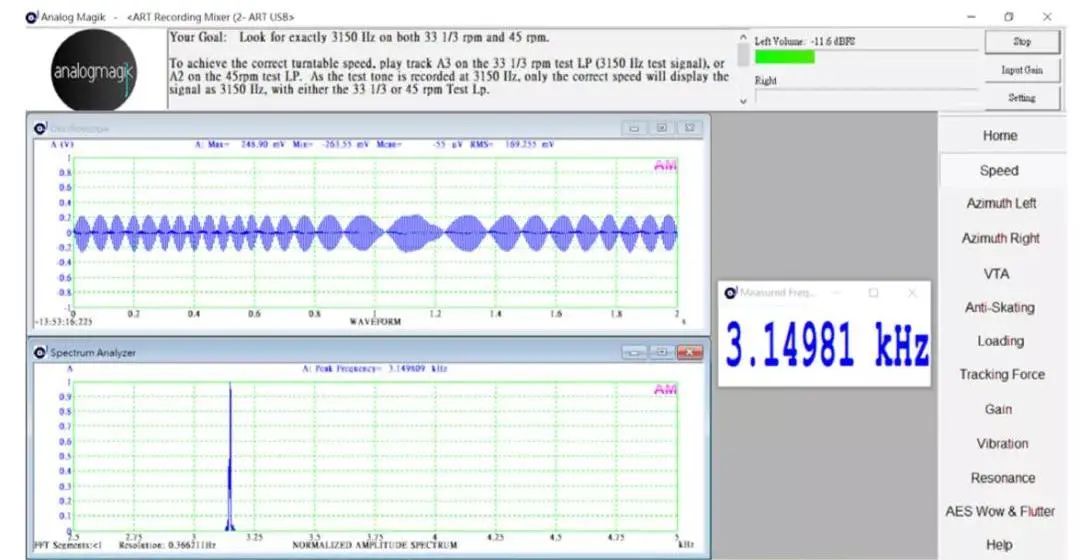Select AES Wow & Flutter test

999,511
